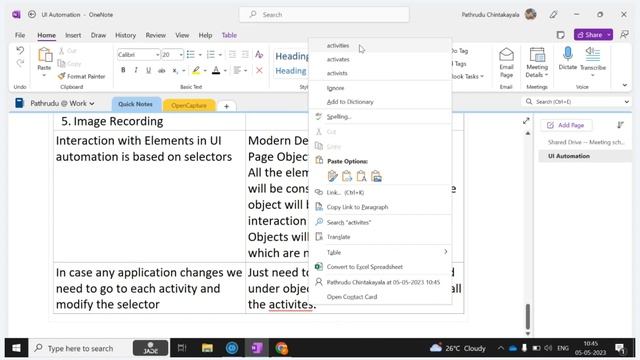The image size is (640, 360).
Task: Select Add to Dictionary
Action: [380, 102]
